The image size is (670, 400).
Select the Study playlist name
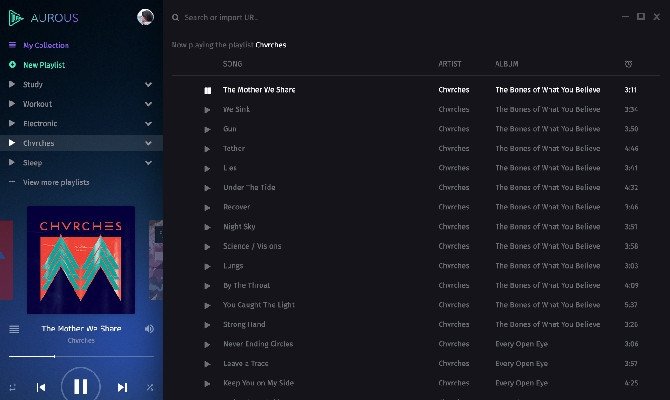[33, 84]
